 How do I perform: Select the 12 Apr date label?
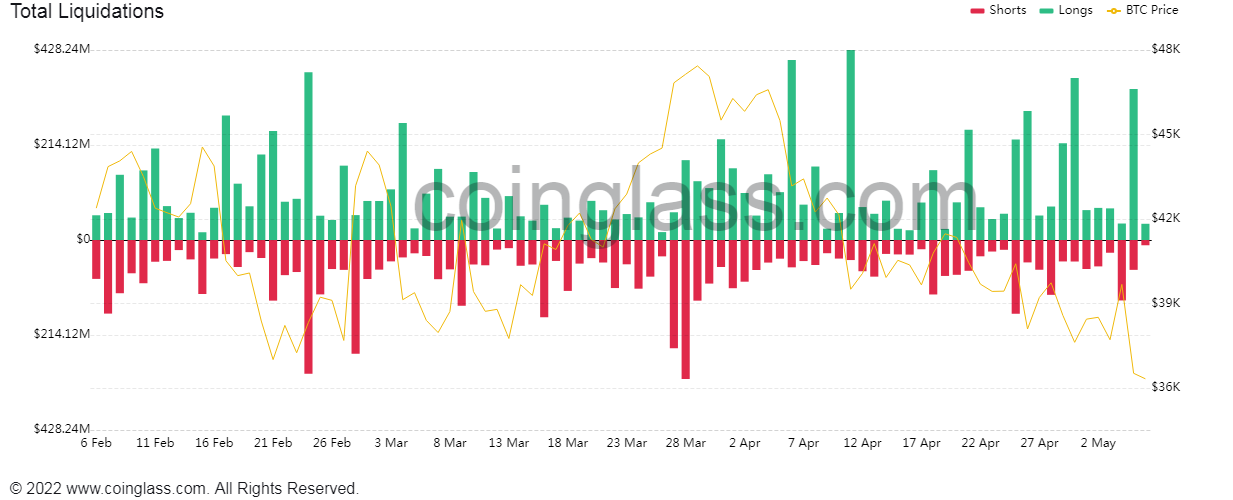tap(862, 442)
